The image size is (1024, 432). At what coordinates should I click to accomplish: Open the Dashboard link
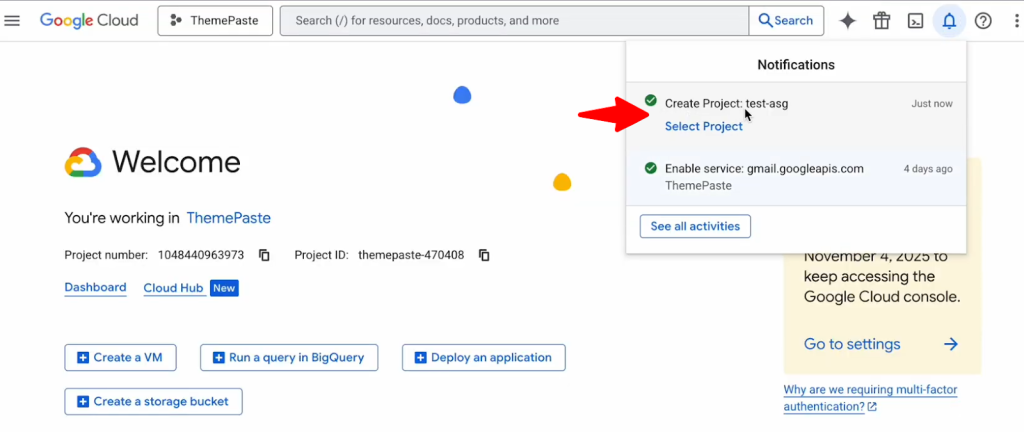[x=95, y=288]
